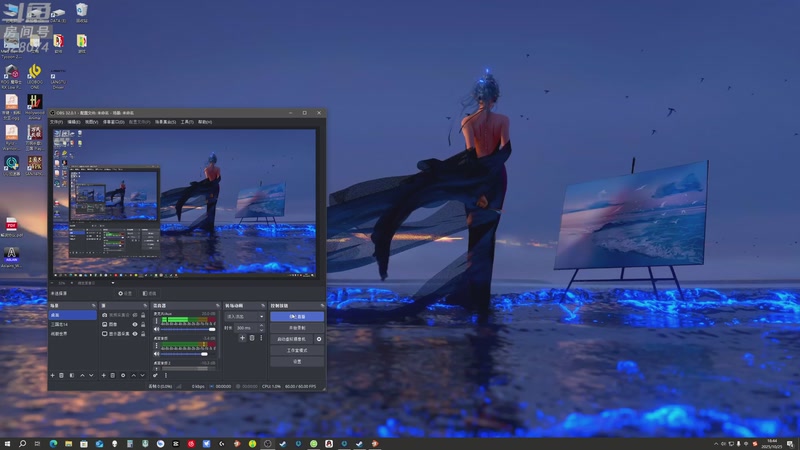Select the LEOBOG ONE desktop shortcut
This screenshot has height=450, width=800.
pos(34,76)
